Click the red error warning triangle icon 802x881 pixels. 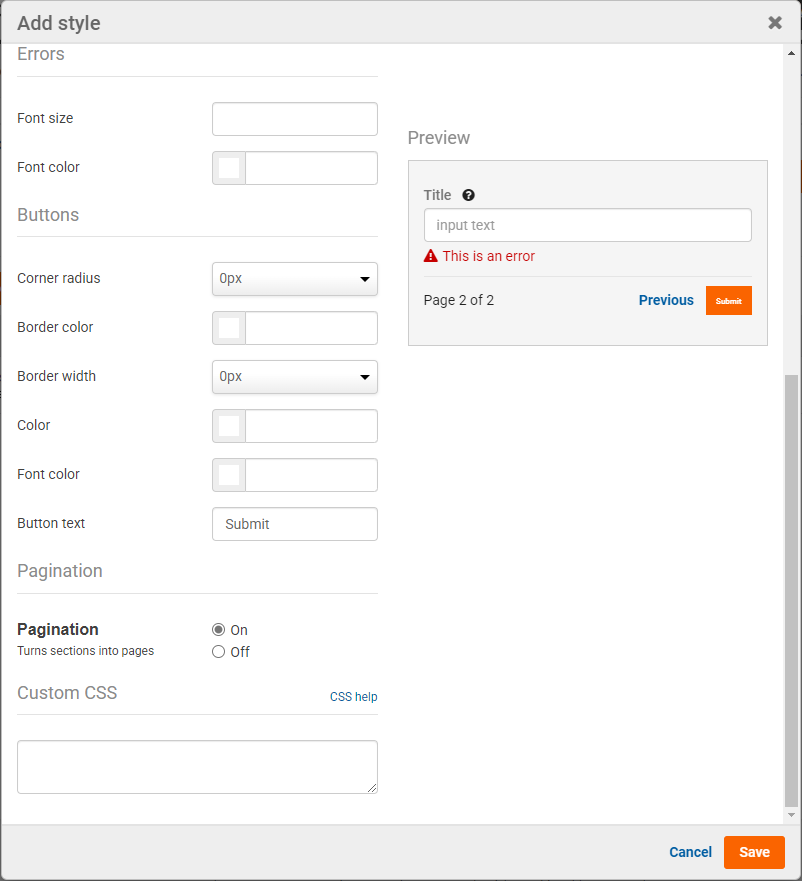pyautogui.click(x=431, y=256)
